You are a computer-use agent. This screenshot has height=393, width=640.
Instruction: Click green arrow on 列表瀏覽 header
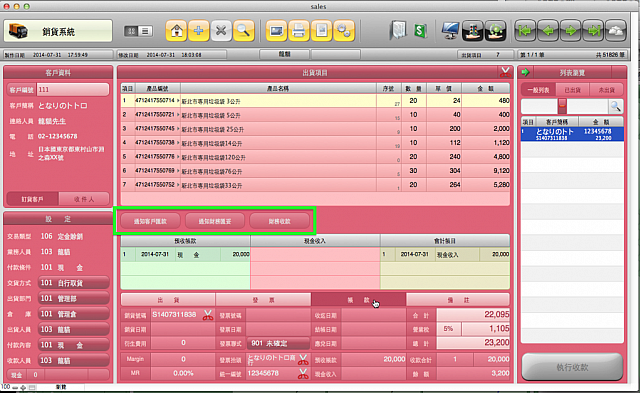(526, 72)
